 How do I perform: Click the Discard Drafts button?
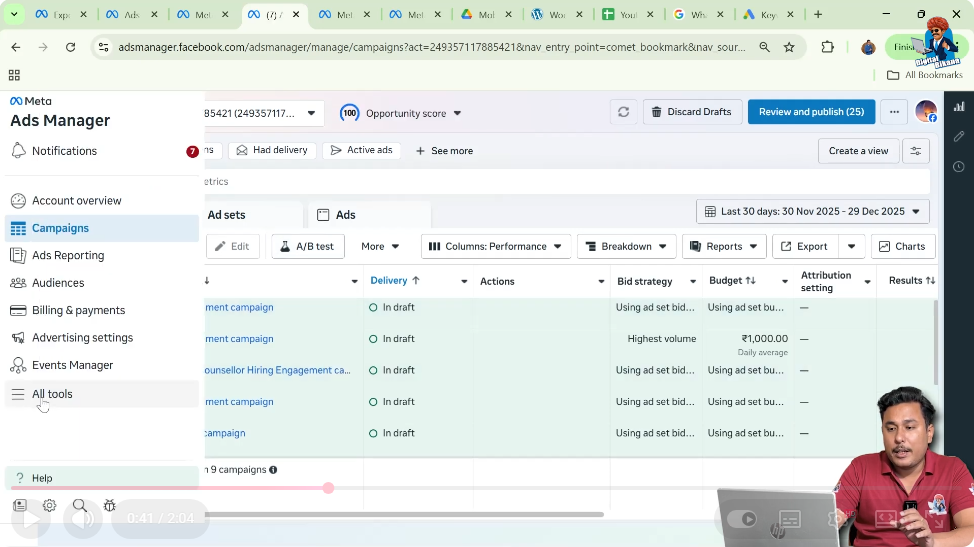(x=692, y=112)
